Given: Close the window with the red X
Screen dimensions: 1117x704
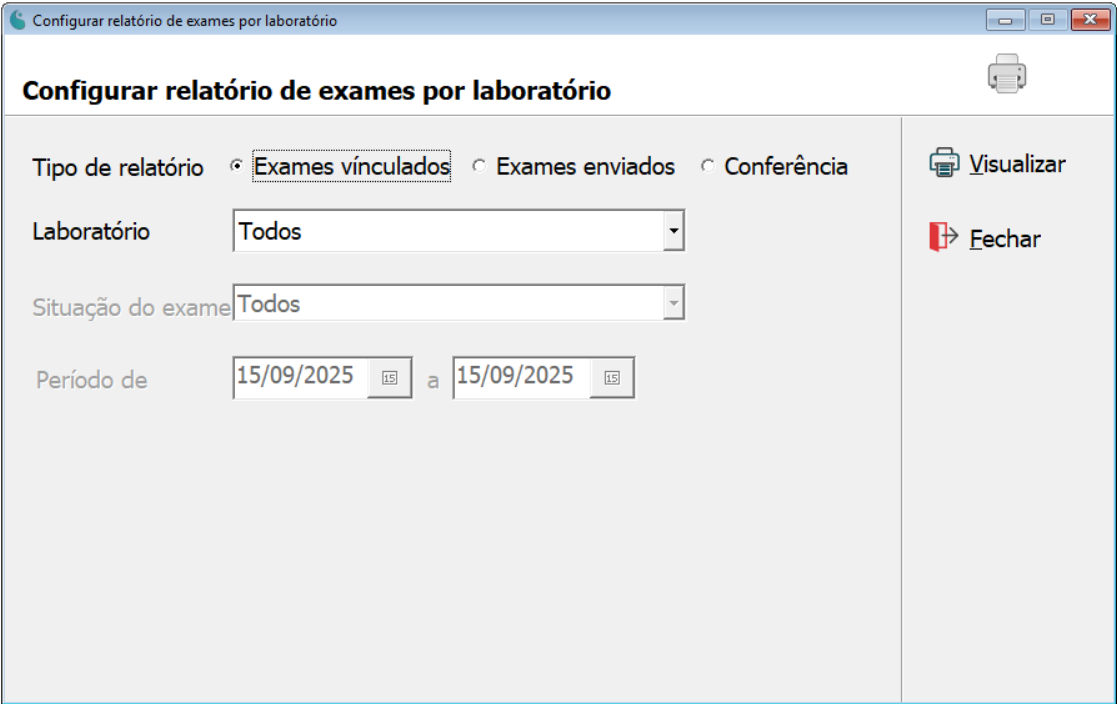Looking at the screenshot, I should click(x=1091, y=20).
